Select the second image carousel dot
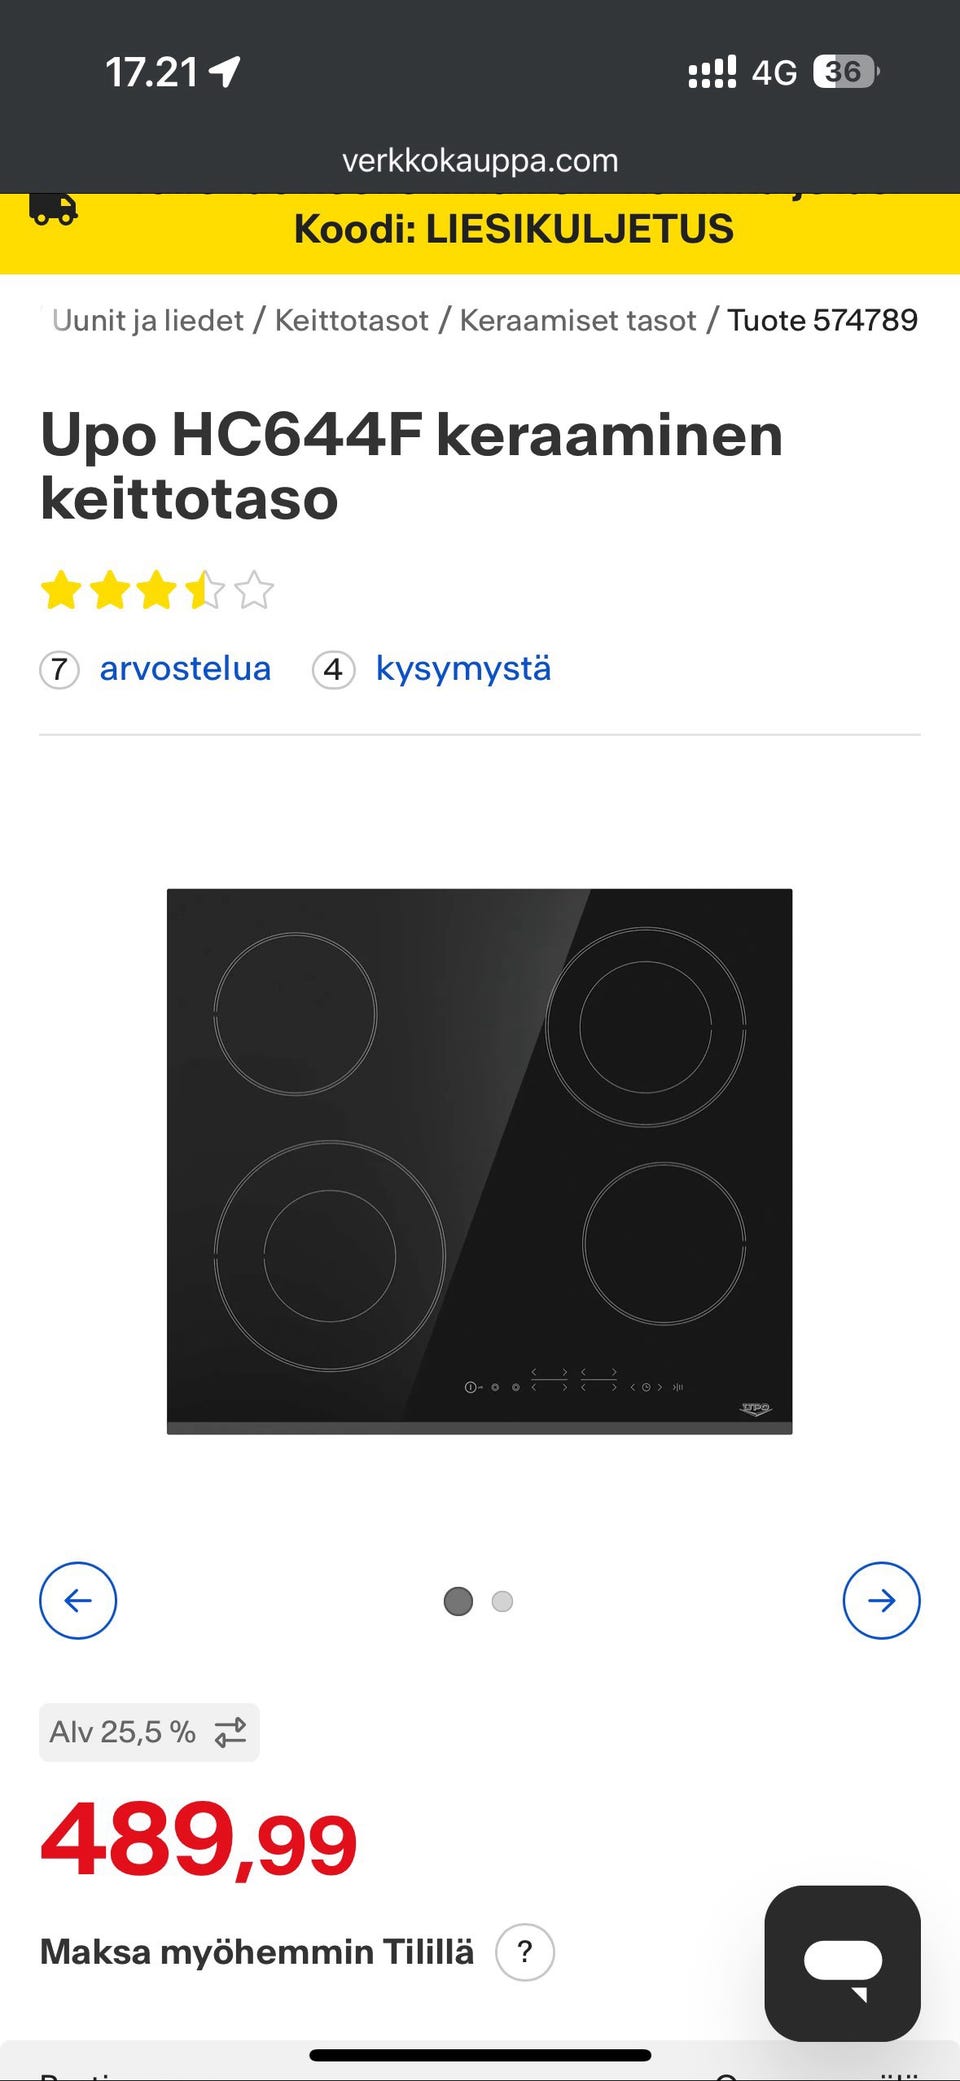 click(x=502, y=1601)
